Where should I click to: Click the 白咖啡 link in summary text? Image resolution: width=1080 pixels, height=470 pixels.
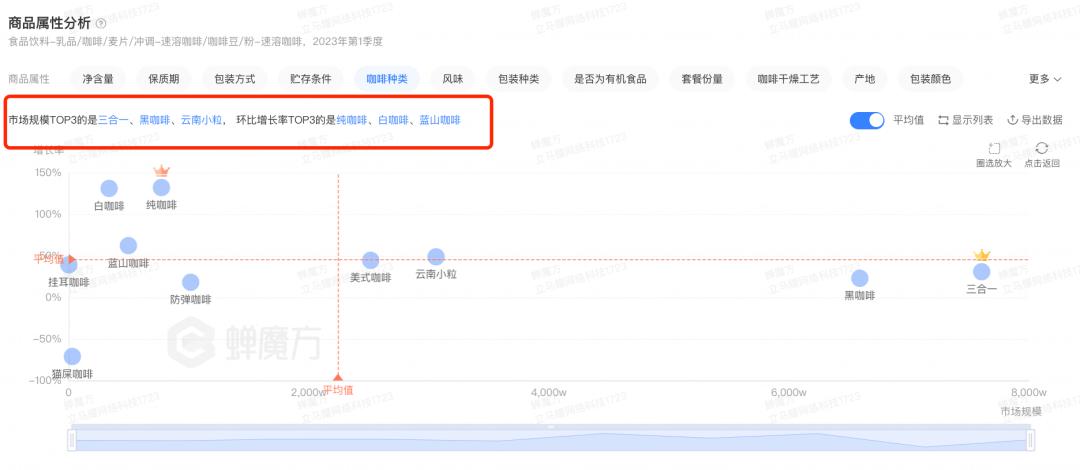393,120
